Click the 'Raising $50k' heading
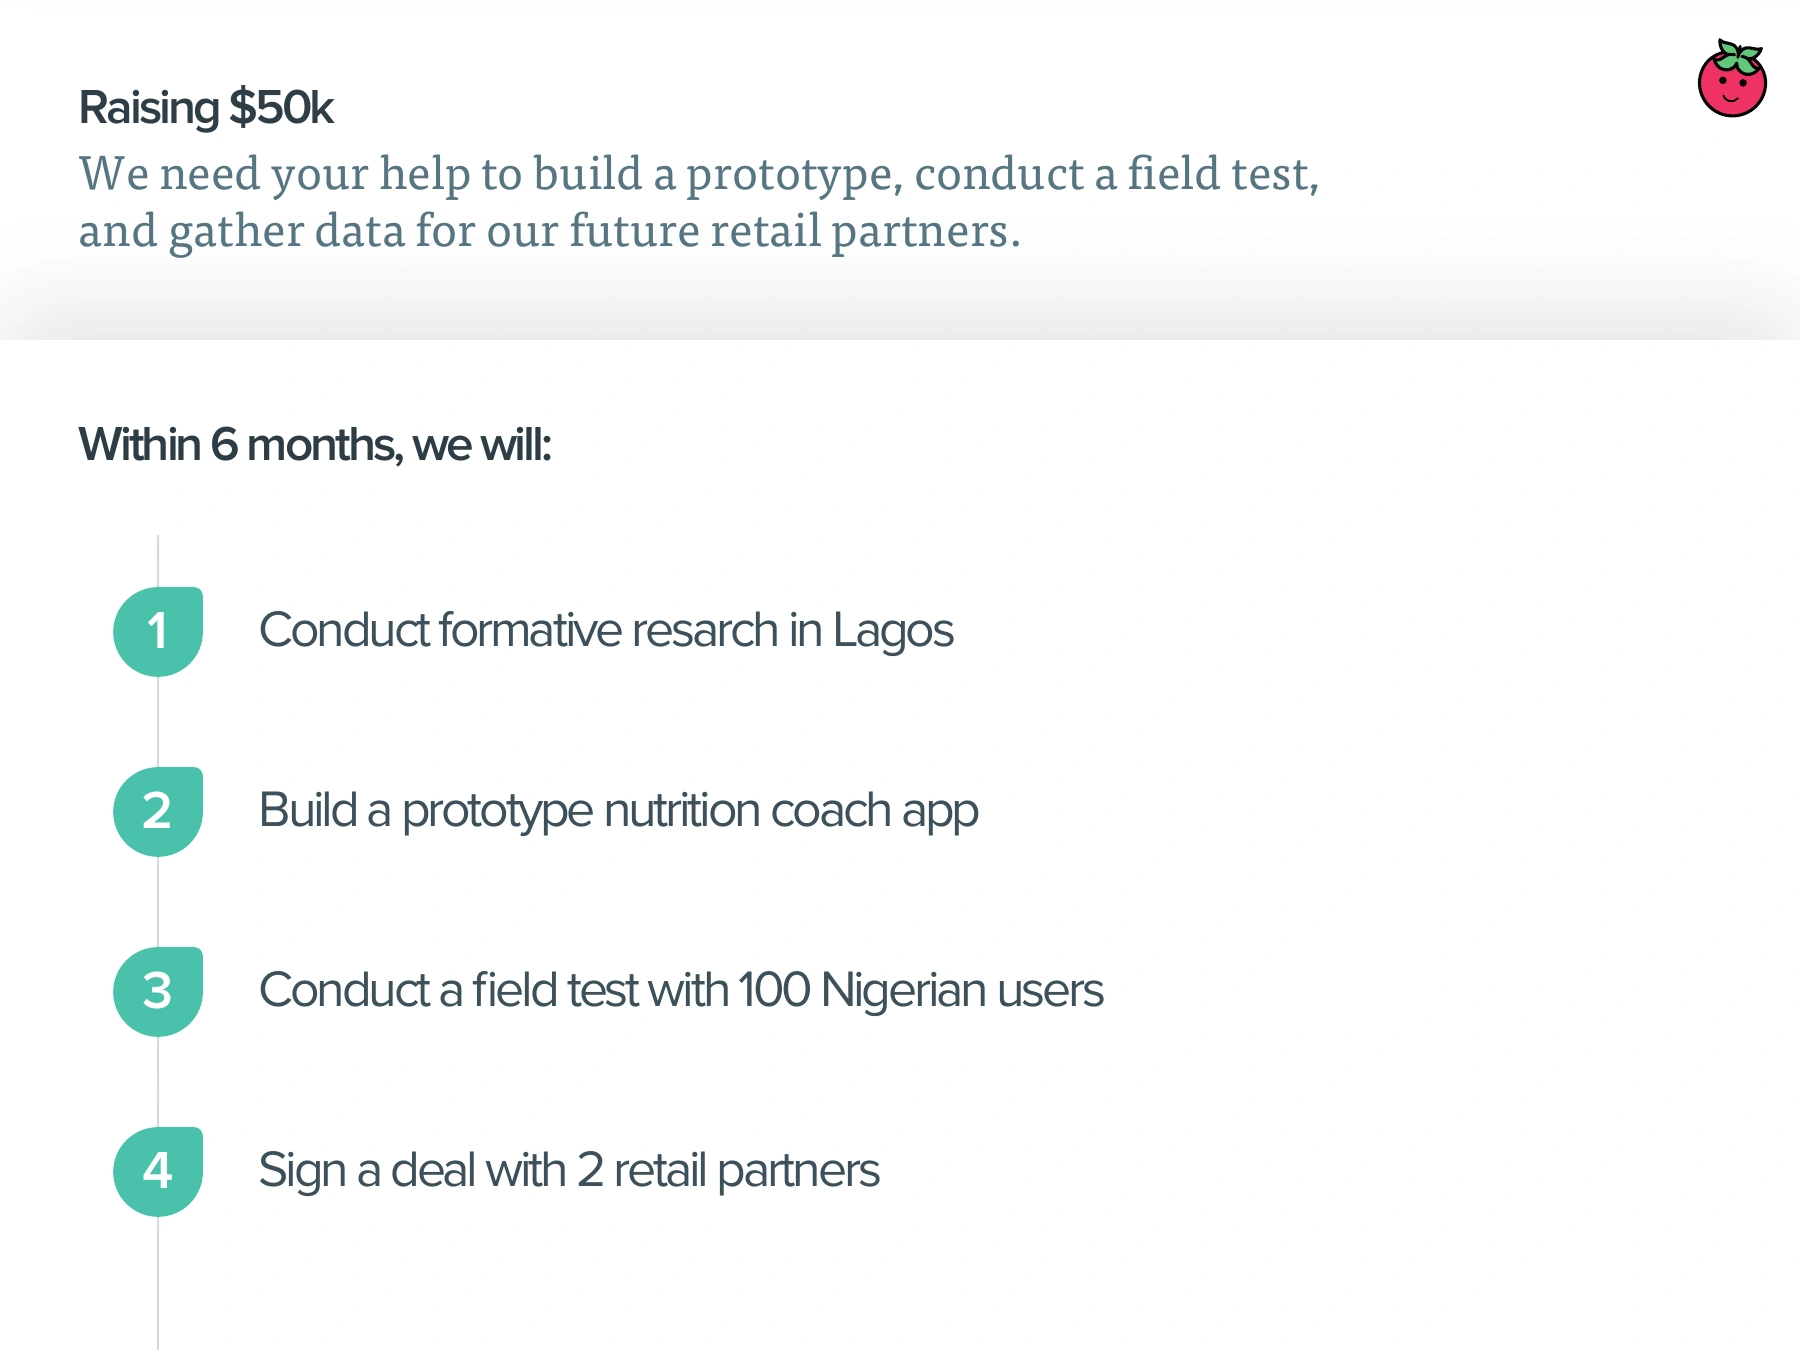Viewport: 1800px width, 1350px height. click(x=206, y=108)
